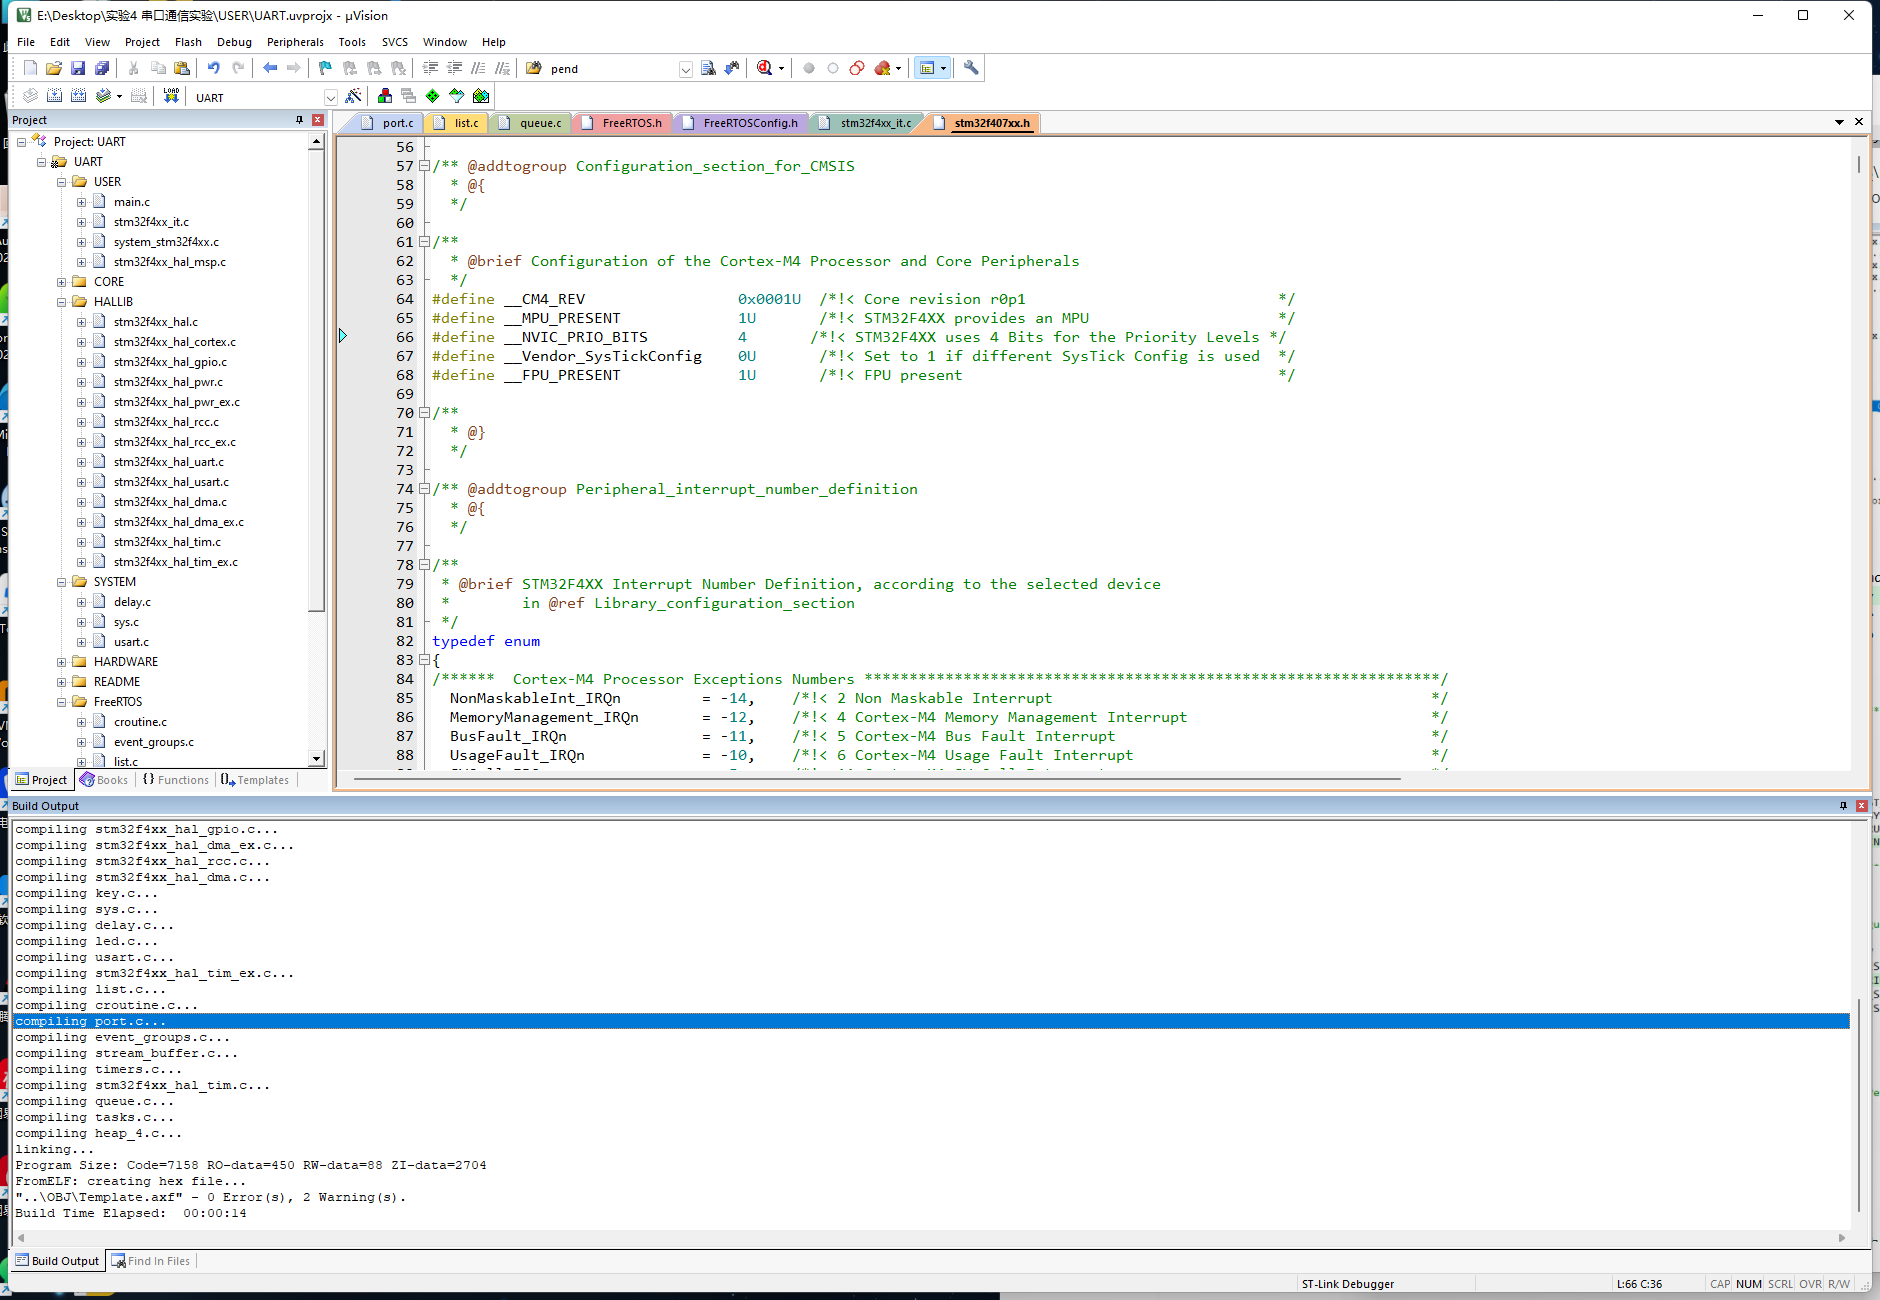This screenshot has height=1300, width=1880.
Task: Undo the last edit
Action: point(212,68)
